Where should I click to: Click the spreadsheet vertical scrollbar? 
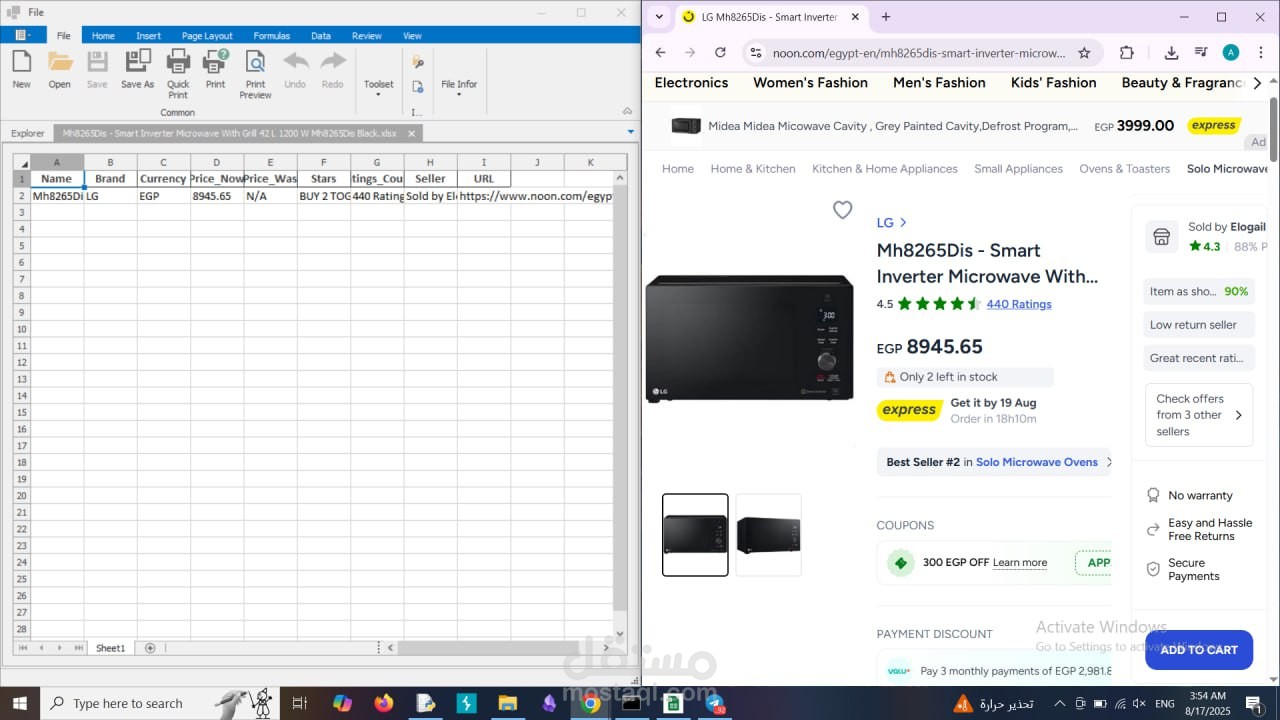pyautogui.click(x=620, y=400)
